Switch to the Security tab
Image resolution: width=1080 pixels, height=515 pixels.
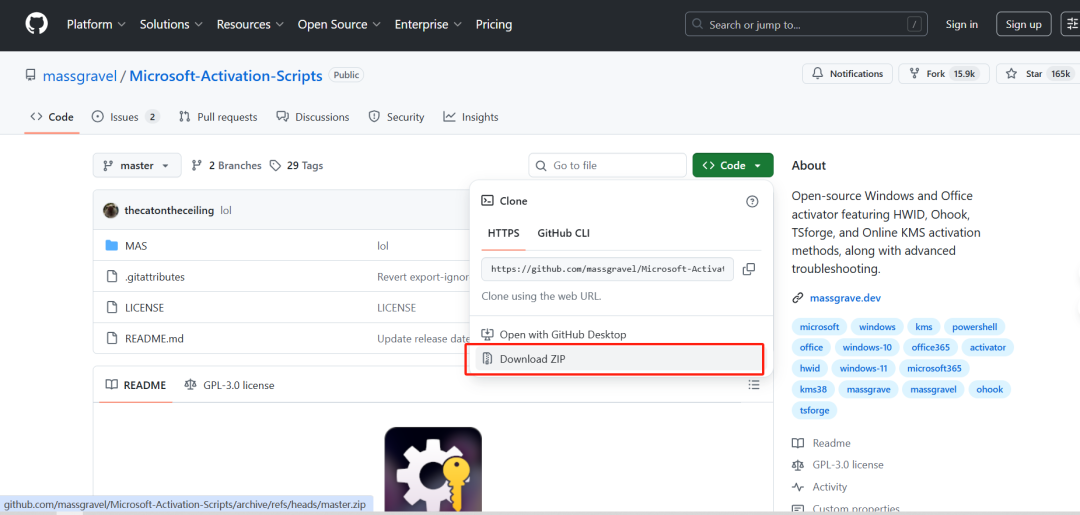[x=397, y=117]
